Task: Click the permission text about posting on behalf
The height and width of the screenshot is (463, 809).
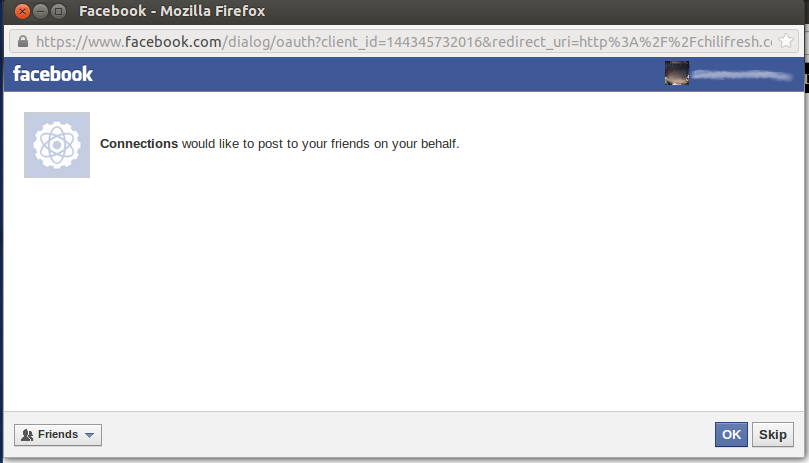Action: pos(320,144)
